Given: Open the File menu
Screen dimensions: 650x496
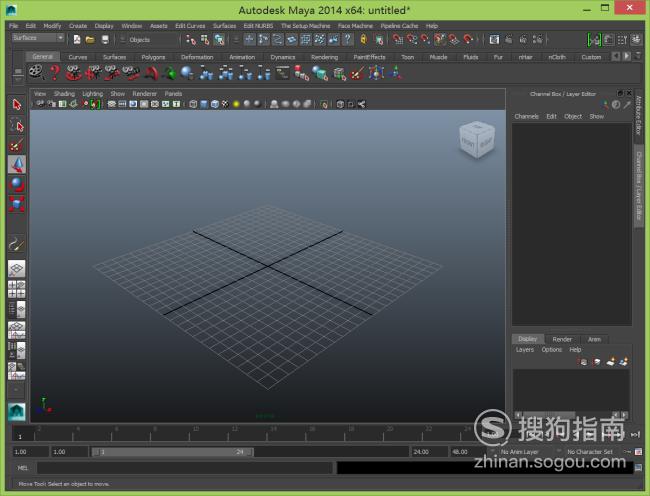Looking at the screenshot, I should 13,26.
